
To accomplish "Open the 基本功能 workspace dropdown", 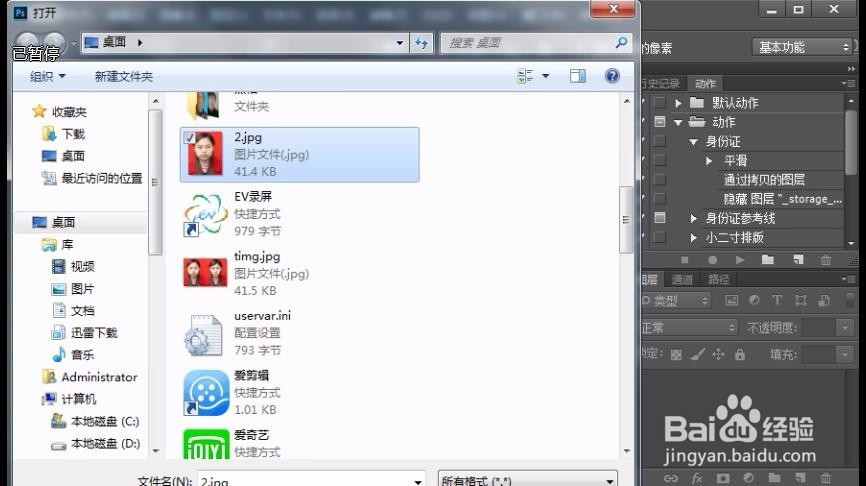I will pos(802,47).
